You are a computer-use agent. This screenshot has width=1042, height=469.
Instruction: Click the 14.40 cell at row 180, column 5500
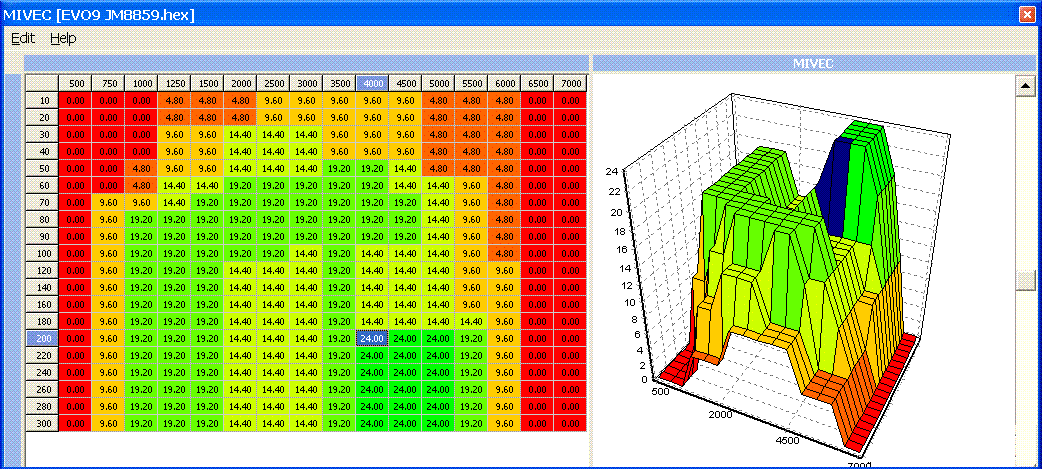coord(471,322)
